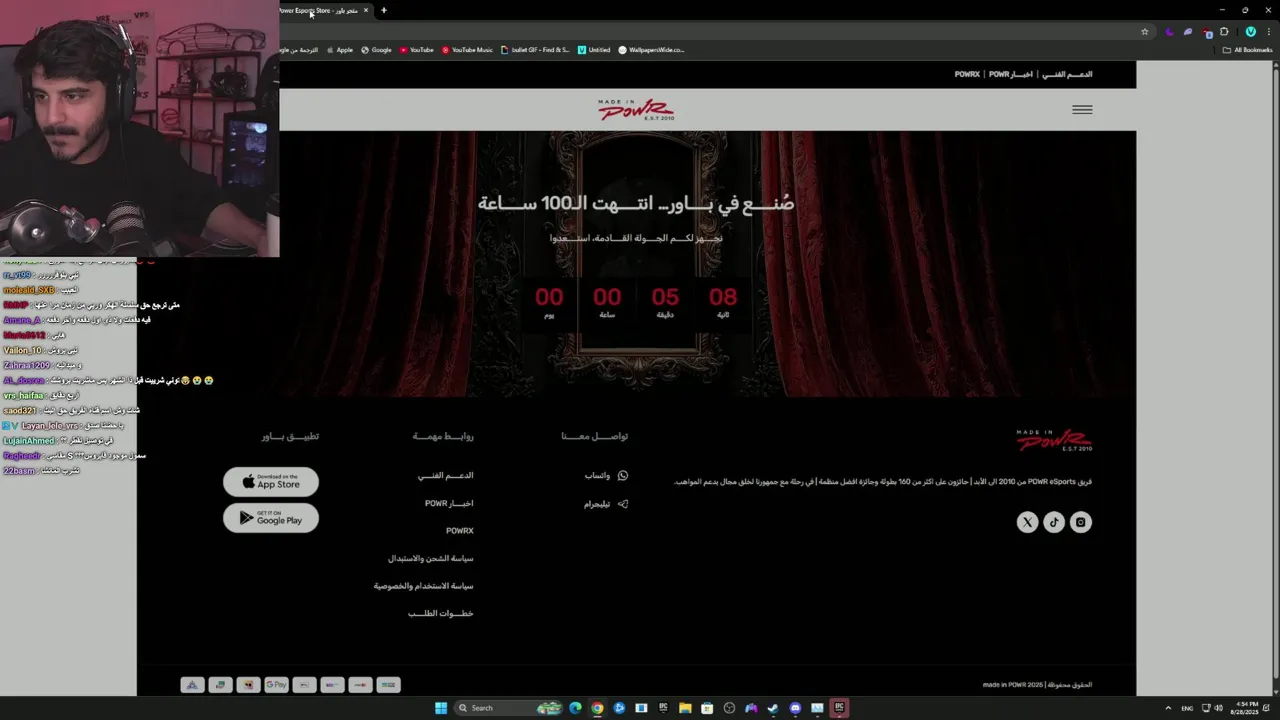The height and width of the screenshot is (720, 1280).
Task: Click chat username vrs_haifaa
Action: (23, 396)
